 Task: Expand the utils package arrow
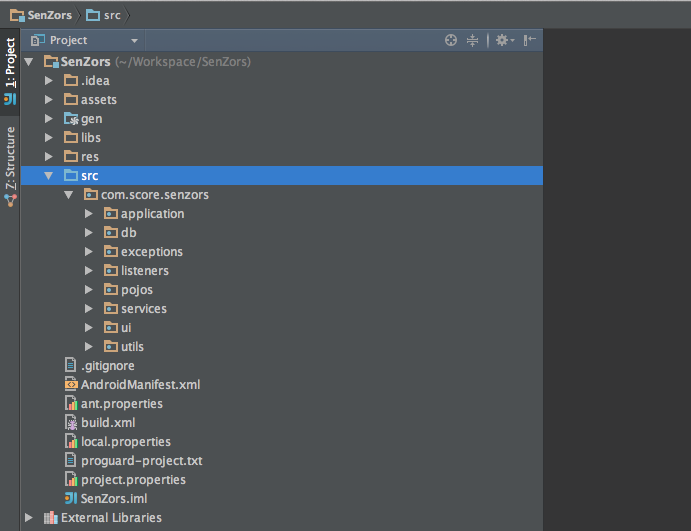[x=89, y=346]
